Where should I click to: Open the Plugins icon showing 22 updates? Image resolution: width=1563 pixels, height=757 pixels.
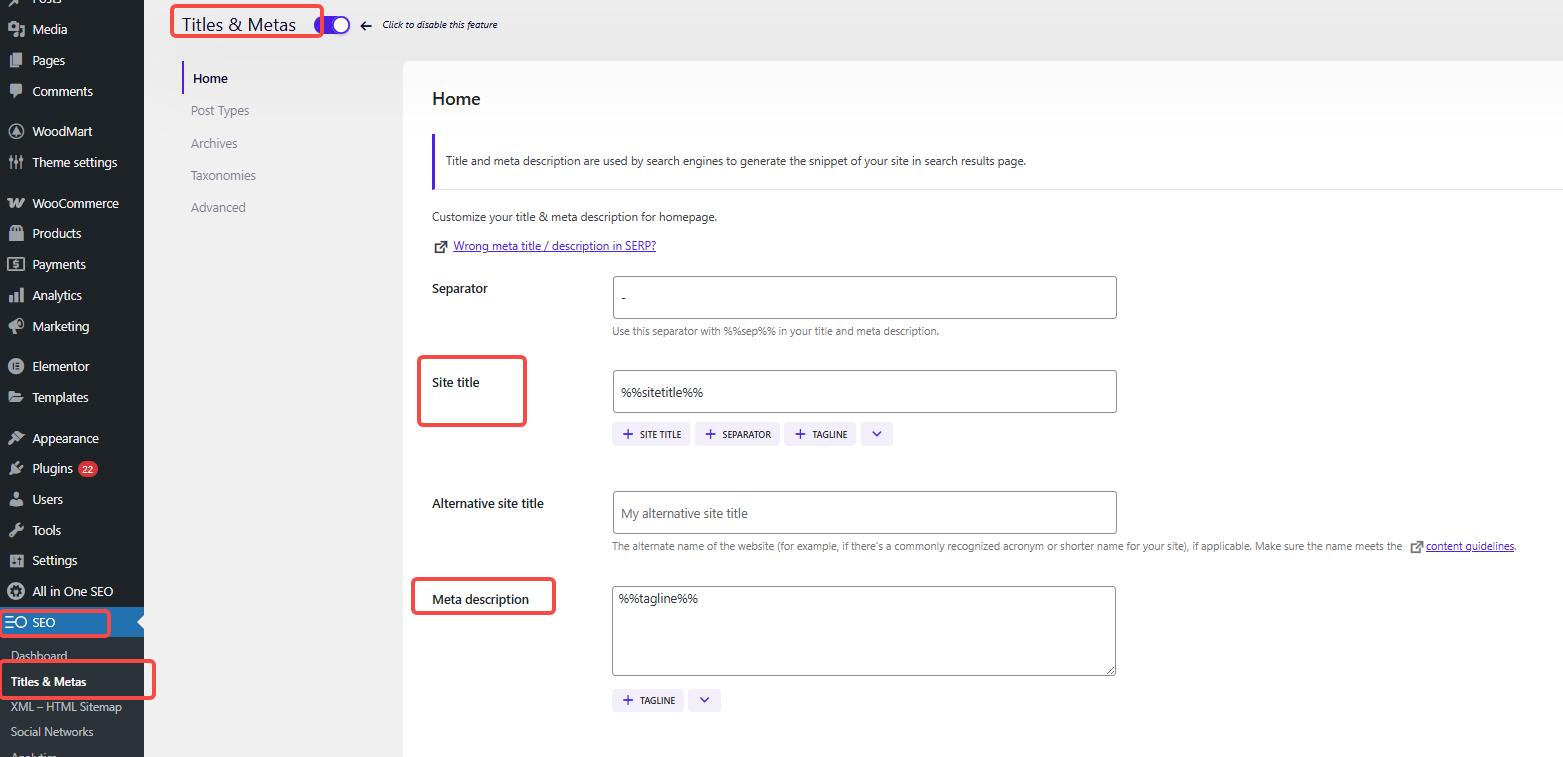click(17, 468)
